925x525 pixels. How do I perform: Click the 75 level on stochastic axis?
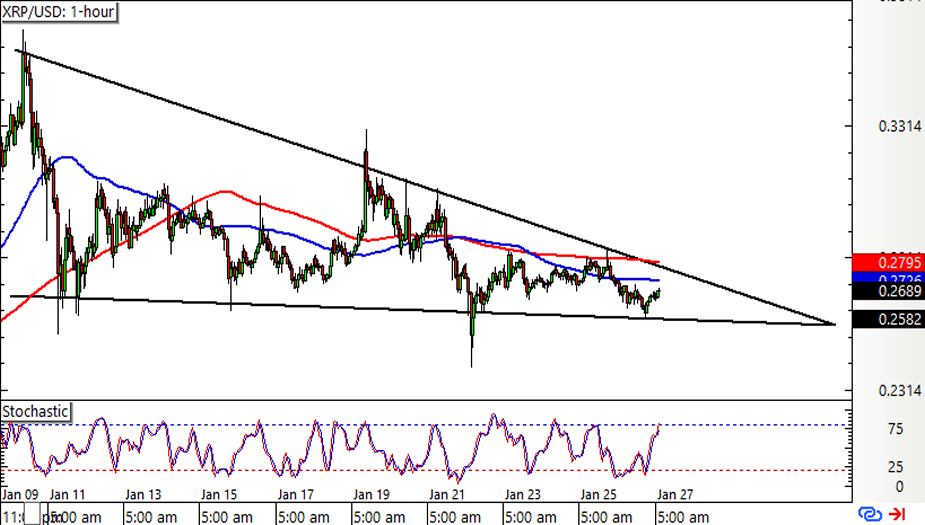coord(895,429)
